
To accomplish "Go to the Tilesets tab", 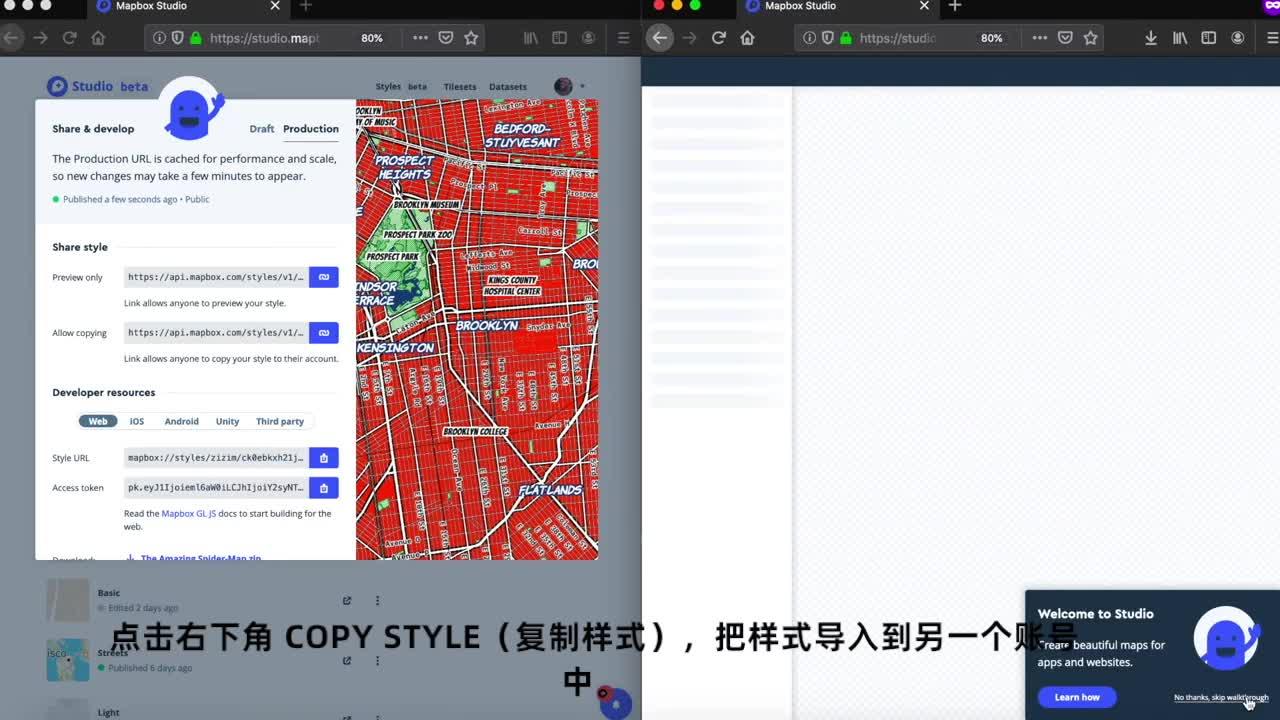I will tap(459, 86).
